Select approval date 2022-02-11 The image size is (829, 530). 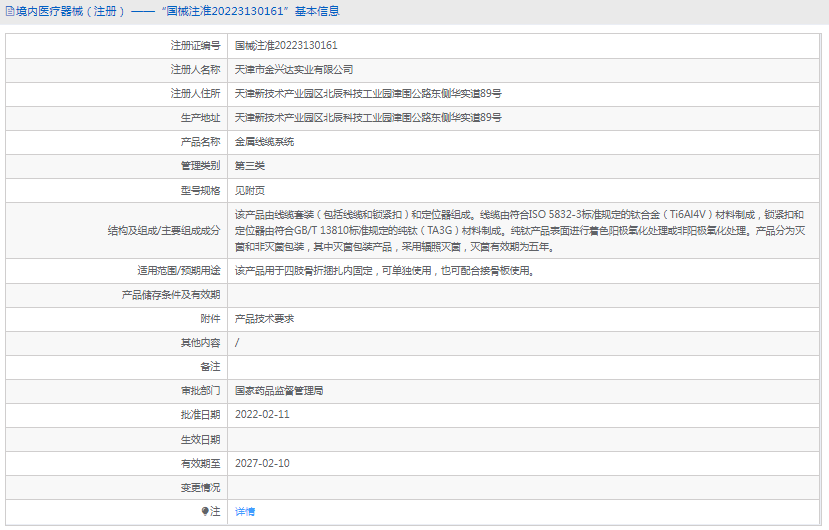point(262,414)
